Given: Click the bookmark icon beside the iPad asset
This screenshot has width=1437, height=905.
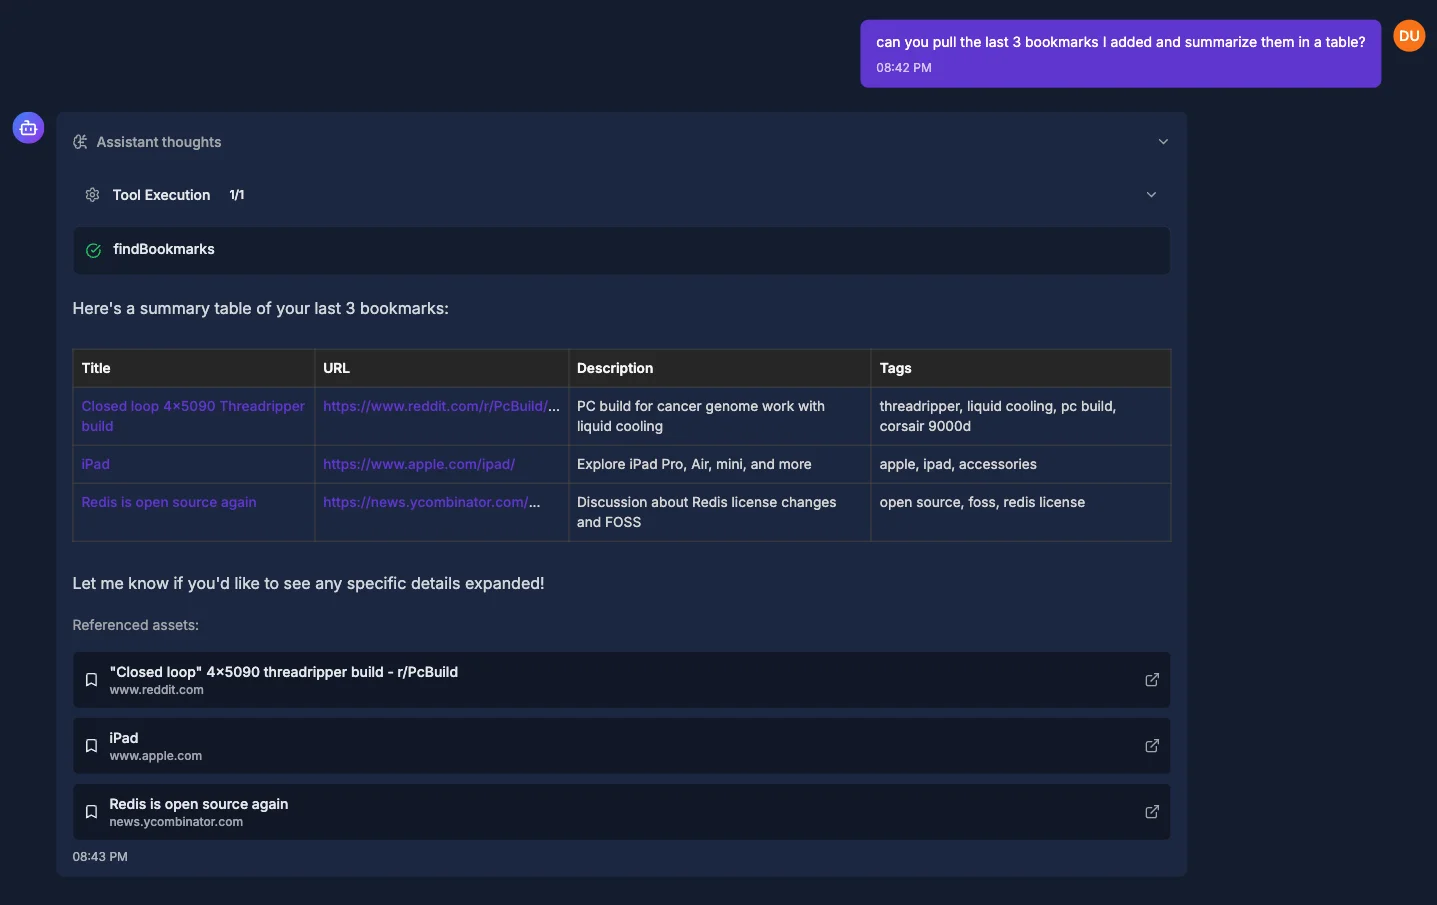Looking at the screenshot, I should pos(91,745).
